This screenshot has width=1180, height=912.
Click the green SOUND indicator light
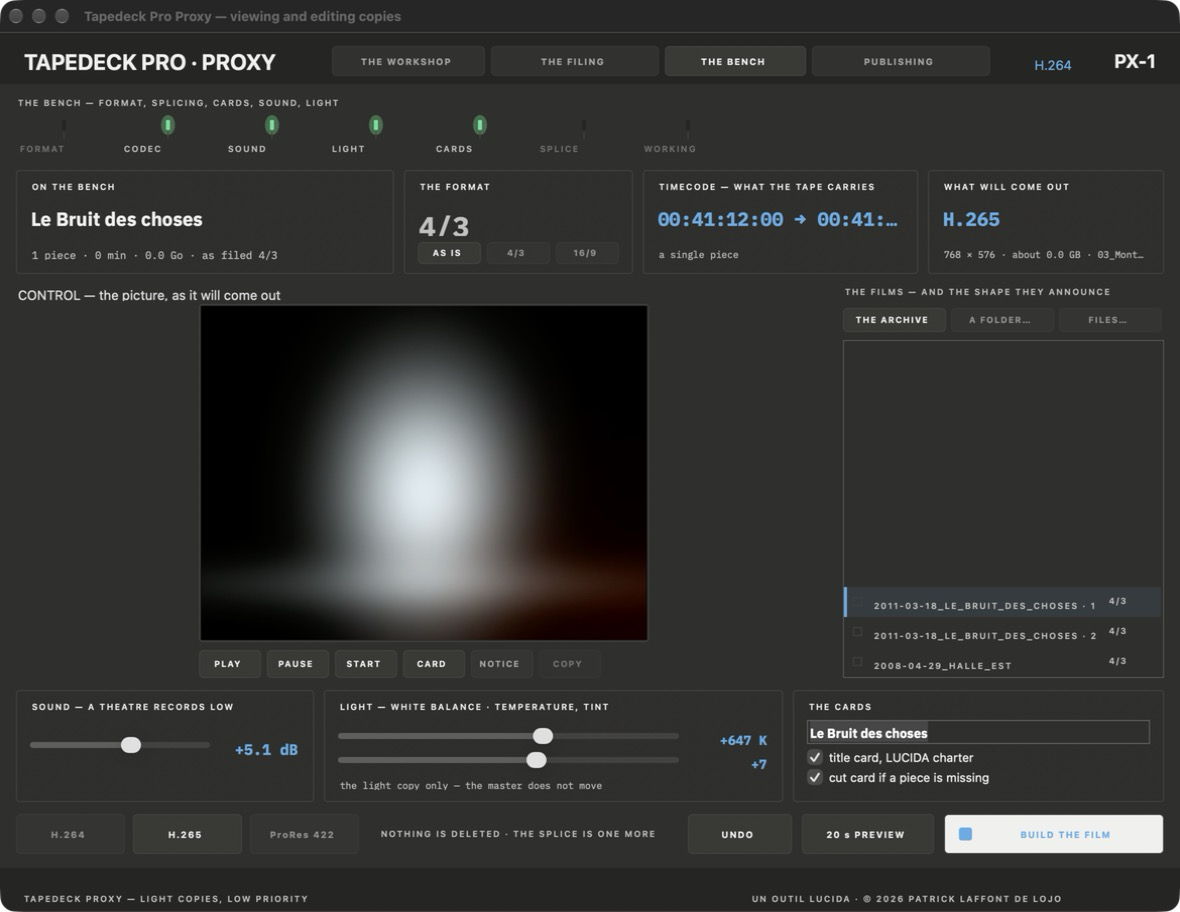tap(272, 125)
